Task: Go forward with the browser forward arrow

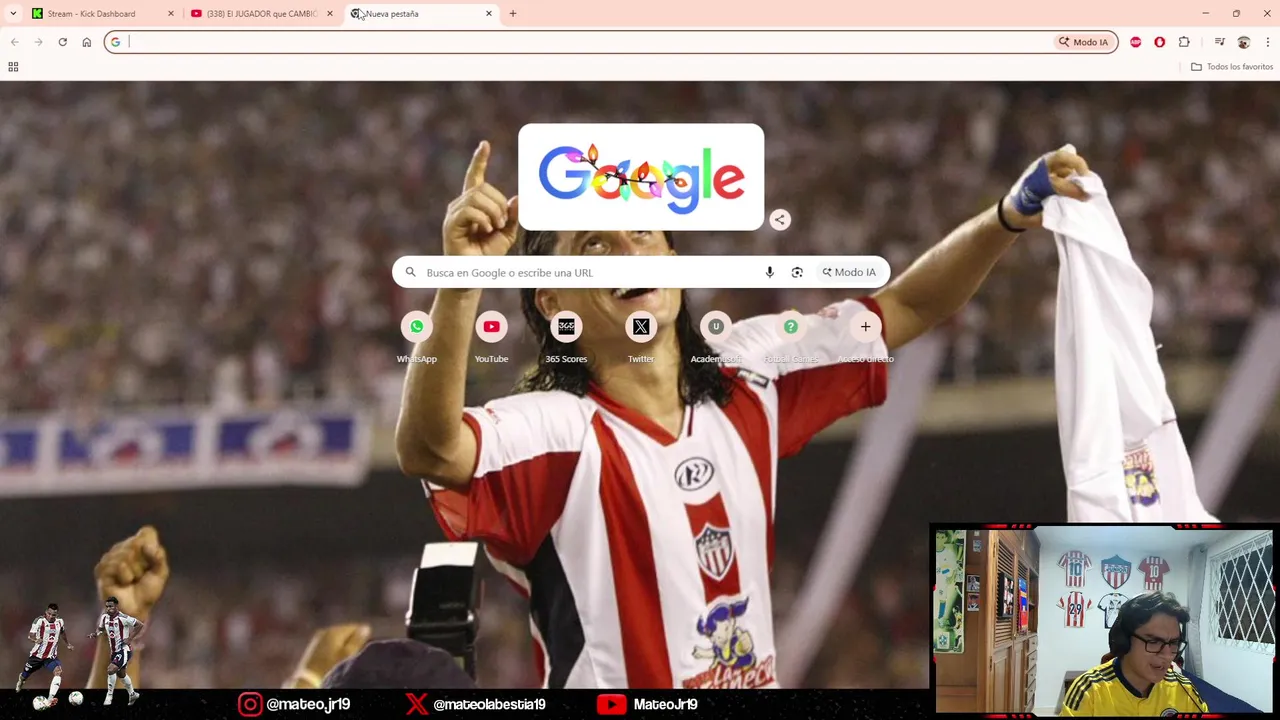Action: click(x=38, y=42)
